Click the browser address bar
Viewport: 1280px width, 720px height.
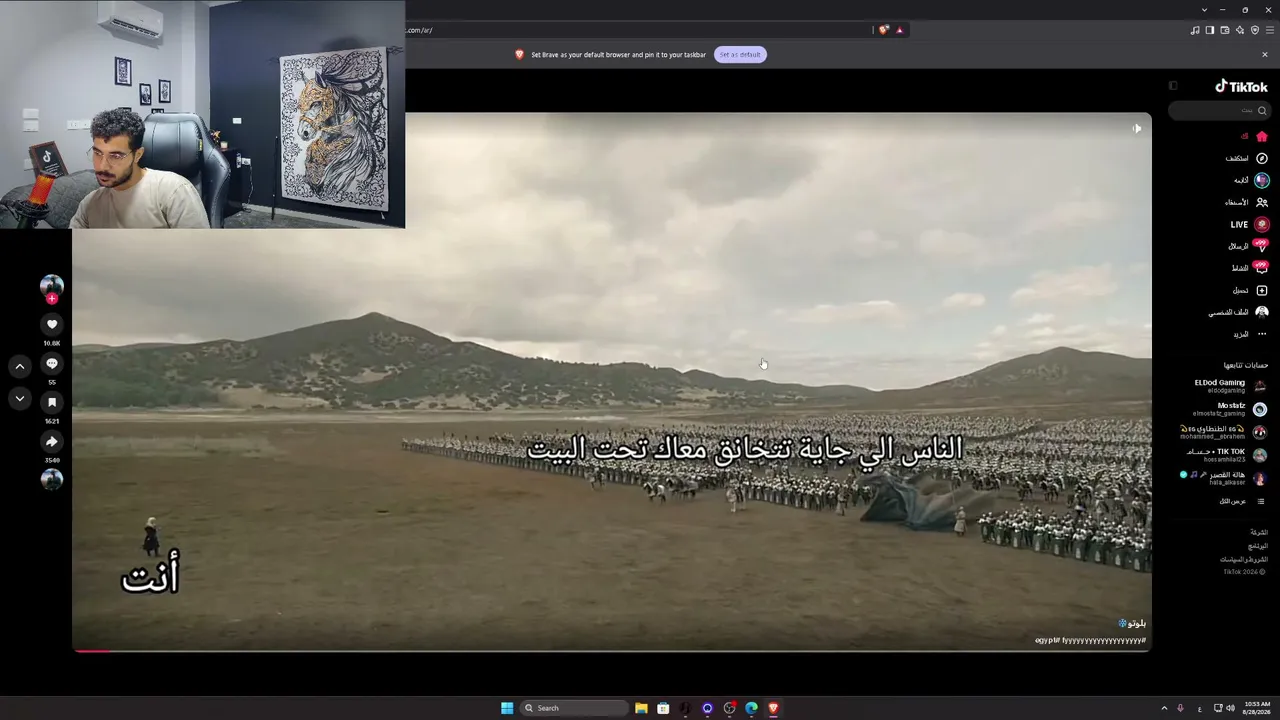coord(638,30)
